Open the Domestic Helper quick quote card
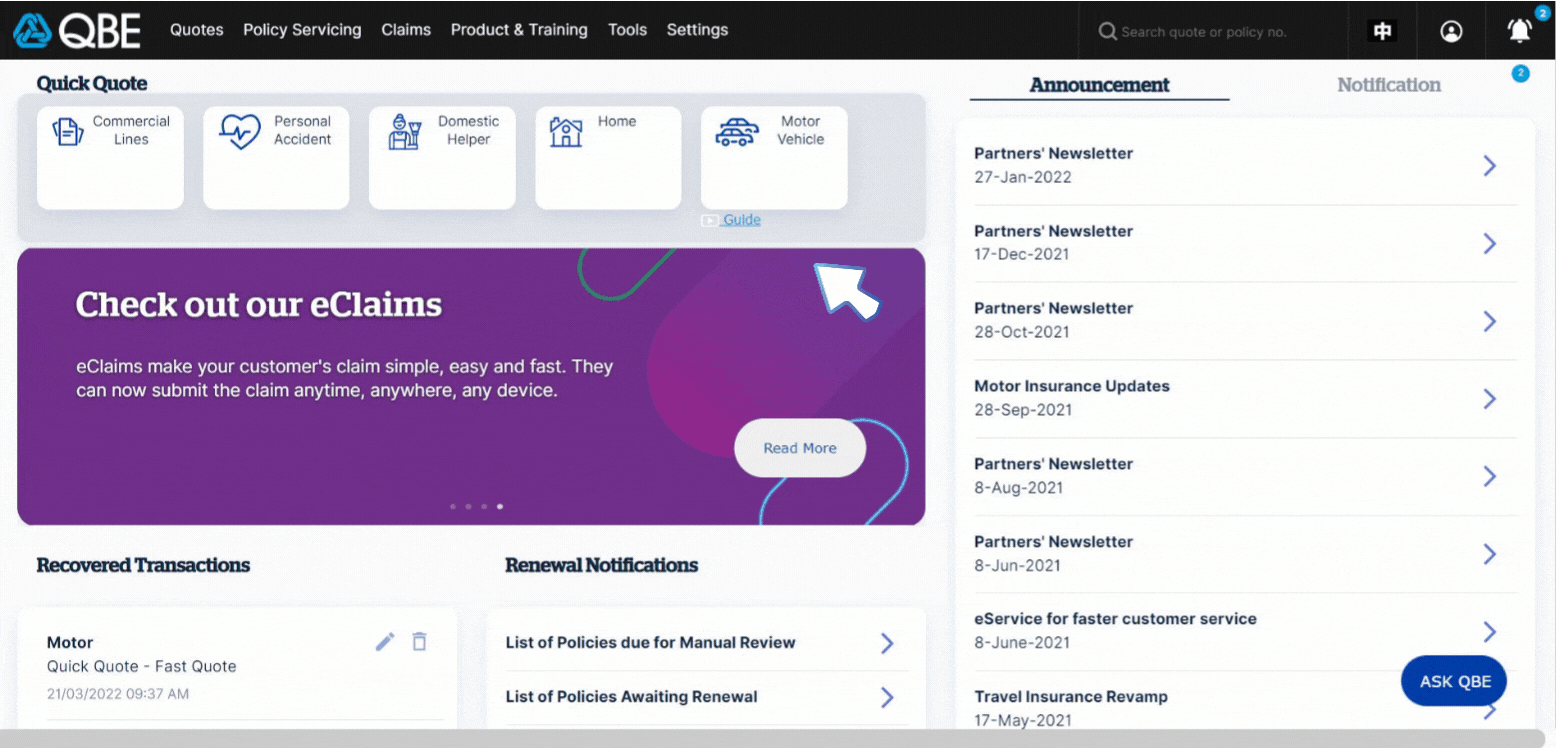 (x=442, y=158)
